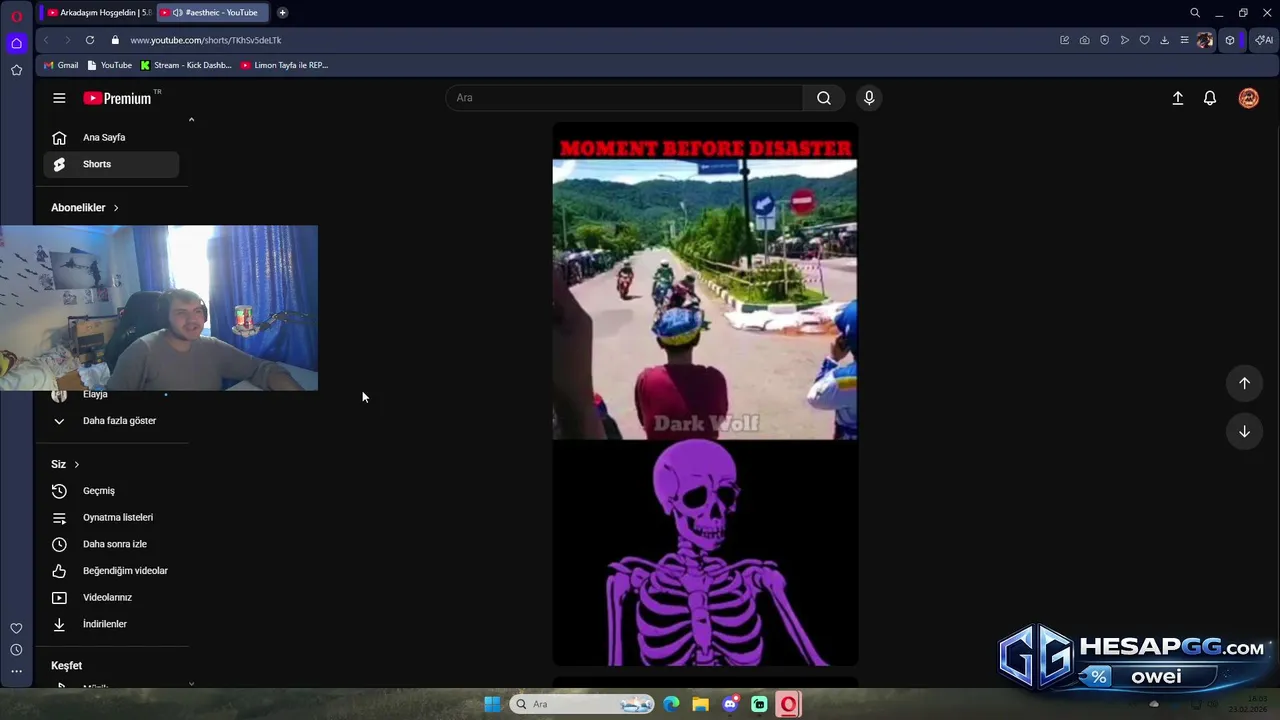Collapse the sidebar using the top arrow
This screenshot has width=1280, height=720.
[191, 120]
